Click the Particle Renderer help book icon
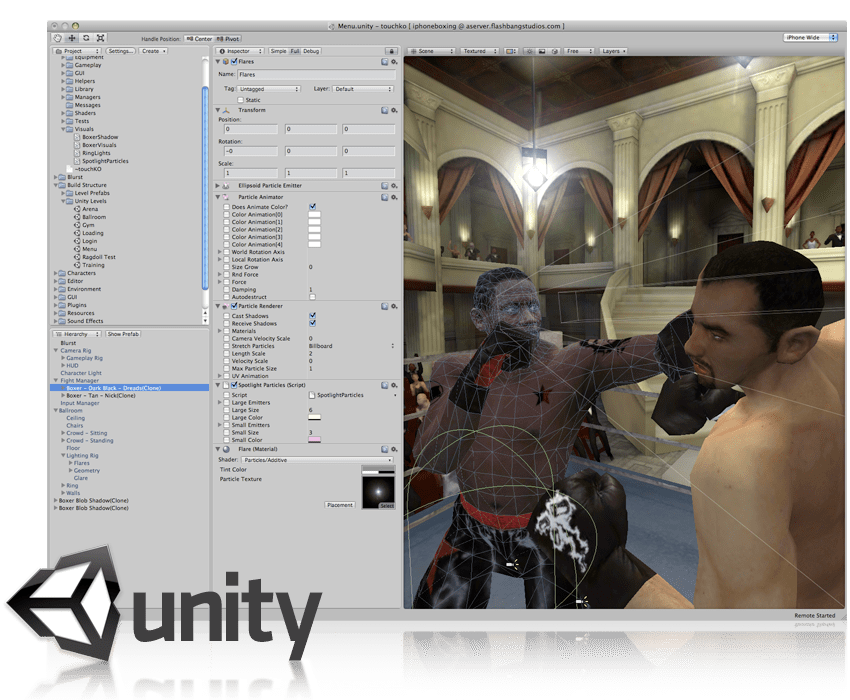850x700 pixels. 385,307
